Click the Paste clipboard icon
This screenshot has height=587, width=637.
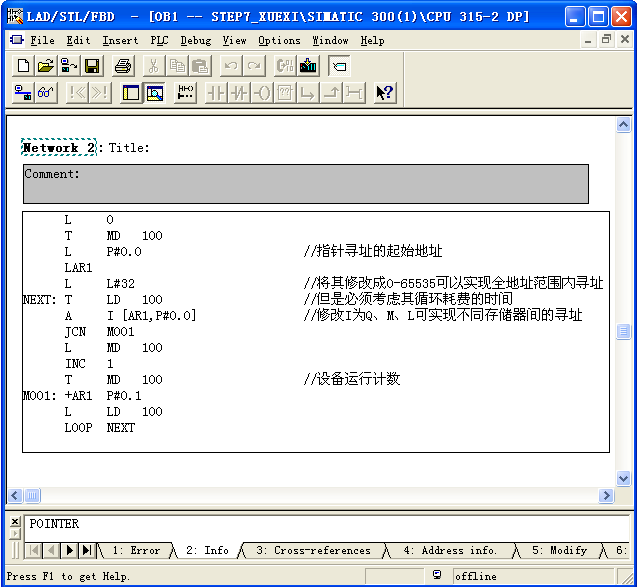(x=200, y=66)
